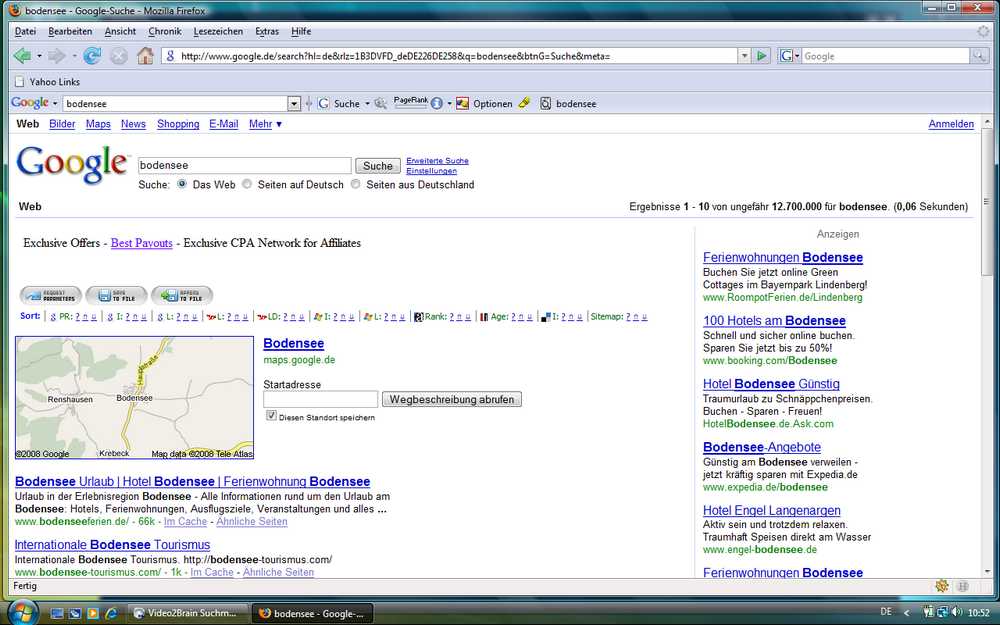Open the Ansicht menu
This screenshot has height=625, width=1000.
tap(121, 31)
